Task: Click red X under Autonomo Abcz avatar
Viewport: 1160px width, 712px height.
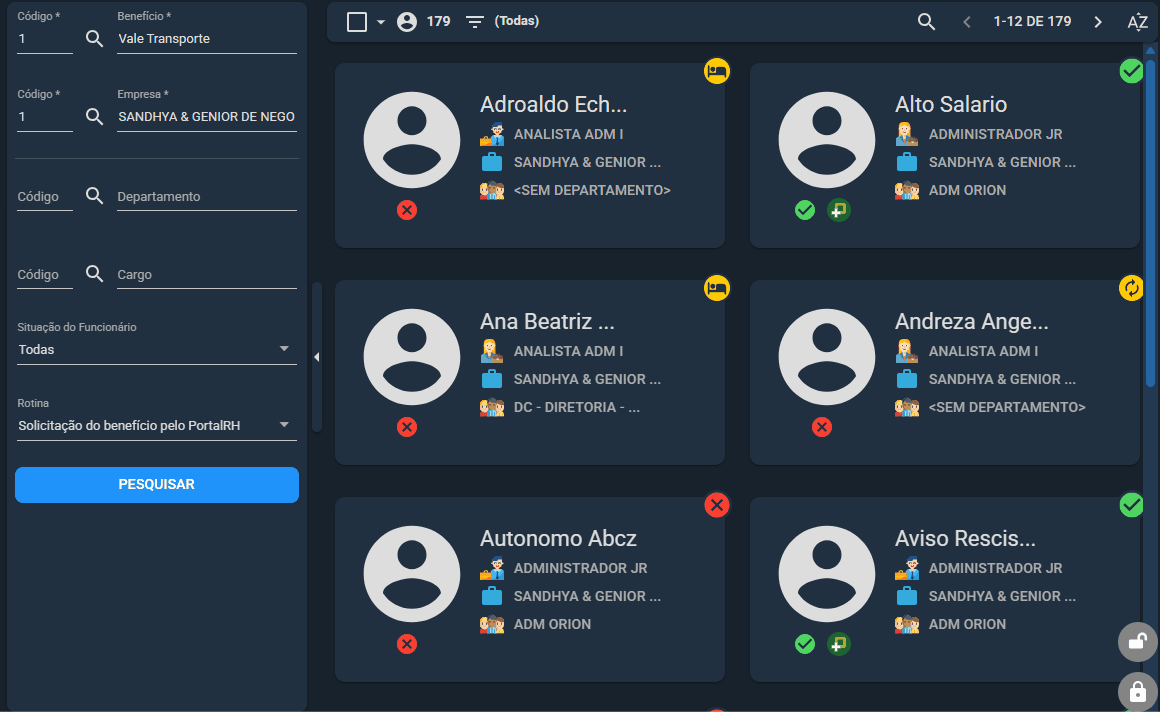Action: [x=407, y=644]
